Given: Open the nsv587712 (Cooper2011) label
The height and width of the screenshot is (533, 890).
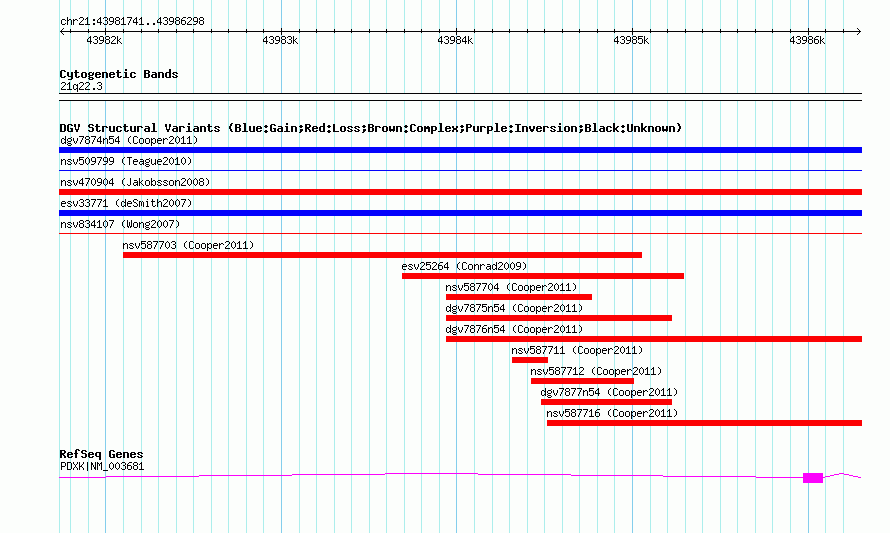Looking at the screenshot, I should click(596, 371).
